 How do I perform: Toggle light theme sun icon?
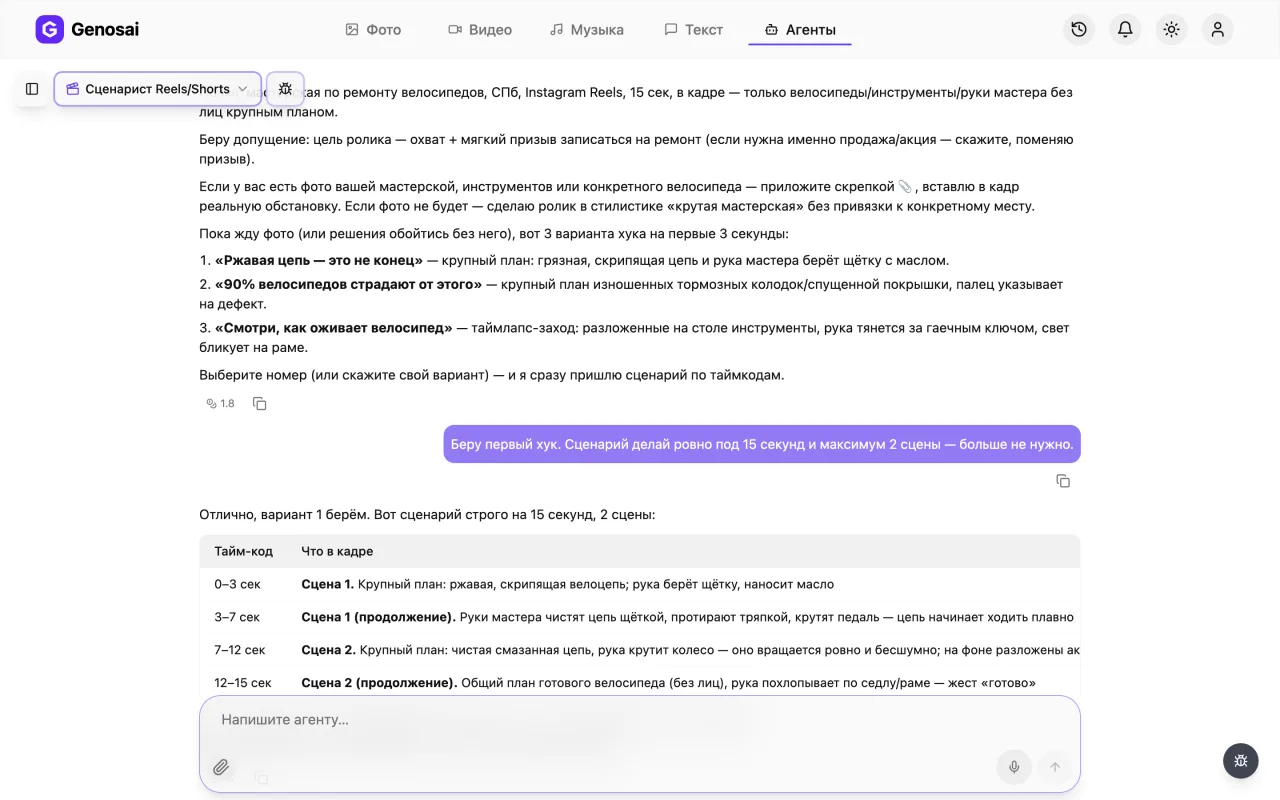click(1171, 29)
